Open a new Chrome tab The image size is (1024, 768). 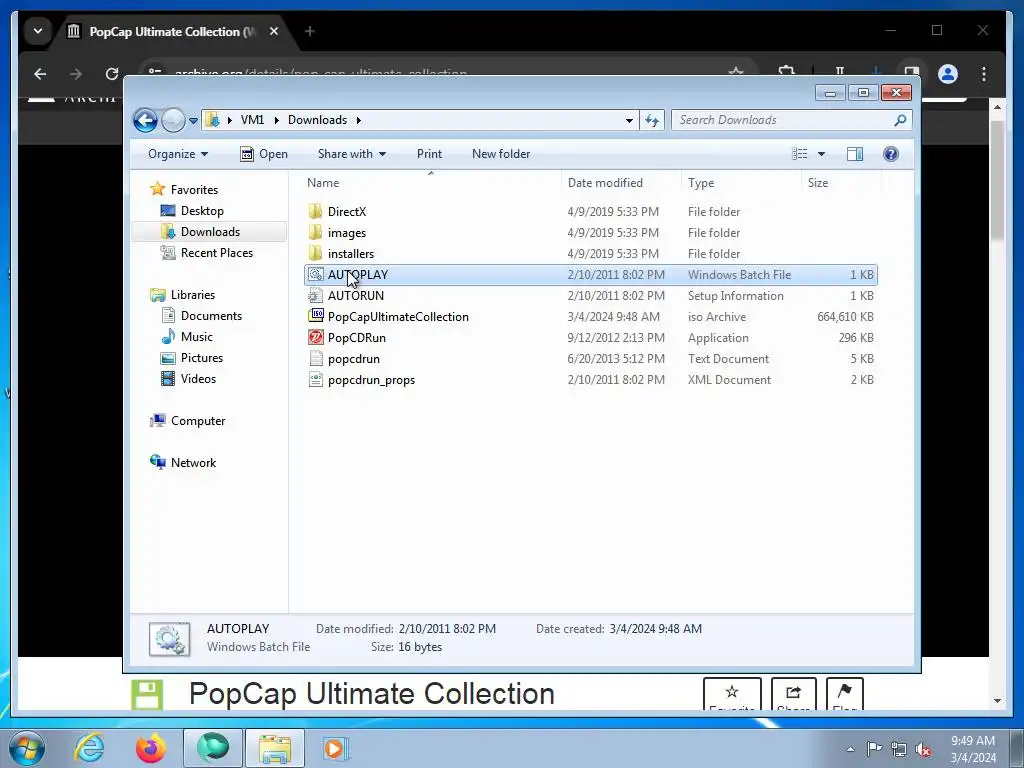tap(310, 31)
